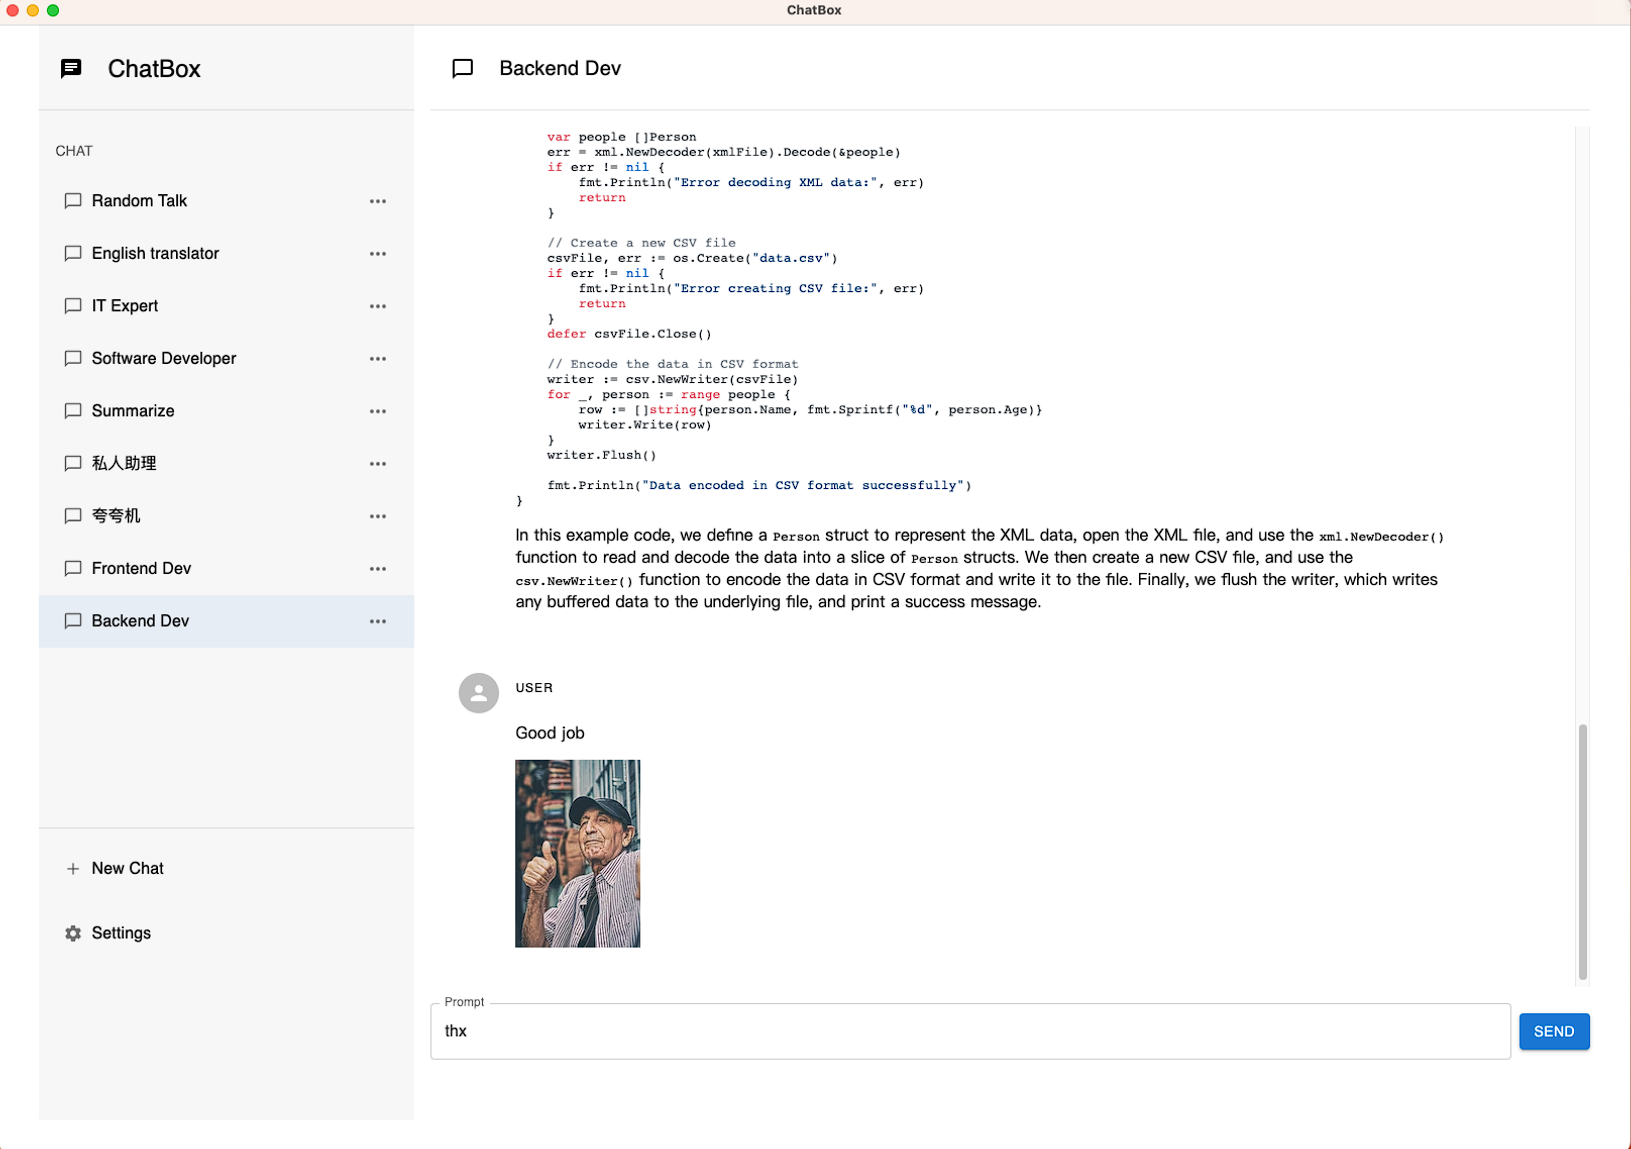Open the options menu for Frontend Dev
Image resolution: width=1631 pixels, height=1149 pixels.
coord(378,568)
